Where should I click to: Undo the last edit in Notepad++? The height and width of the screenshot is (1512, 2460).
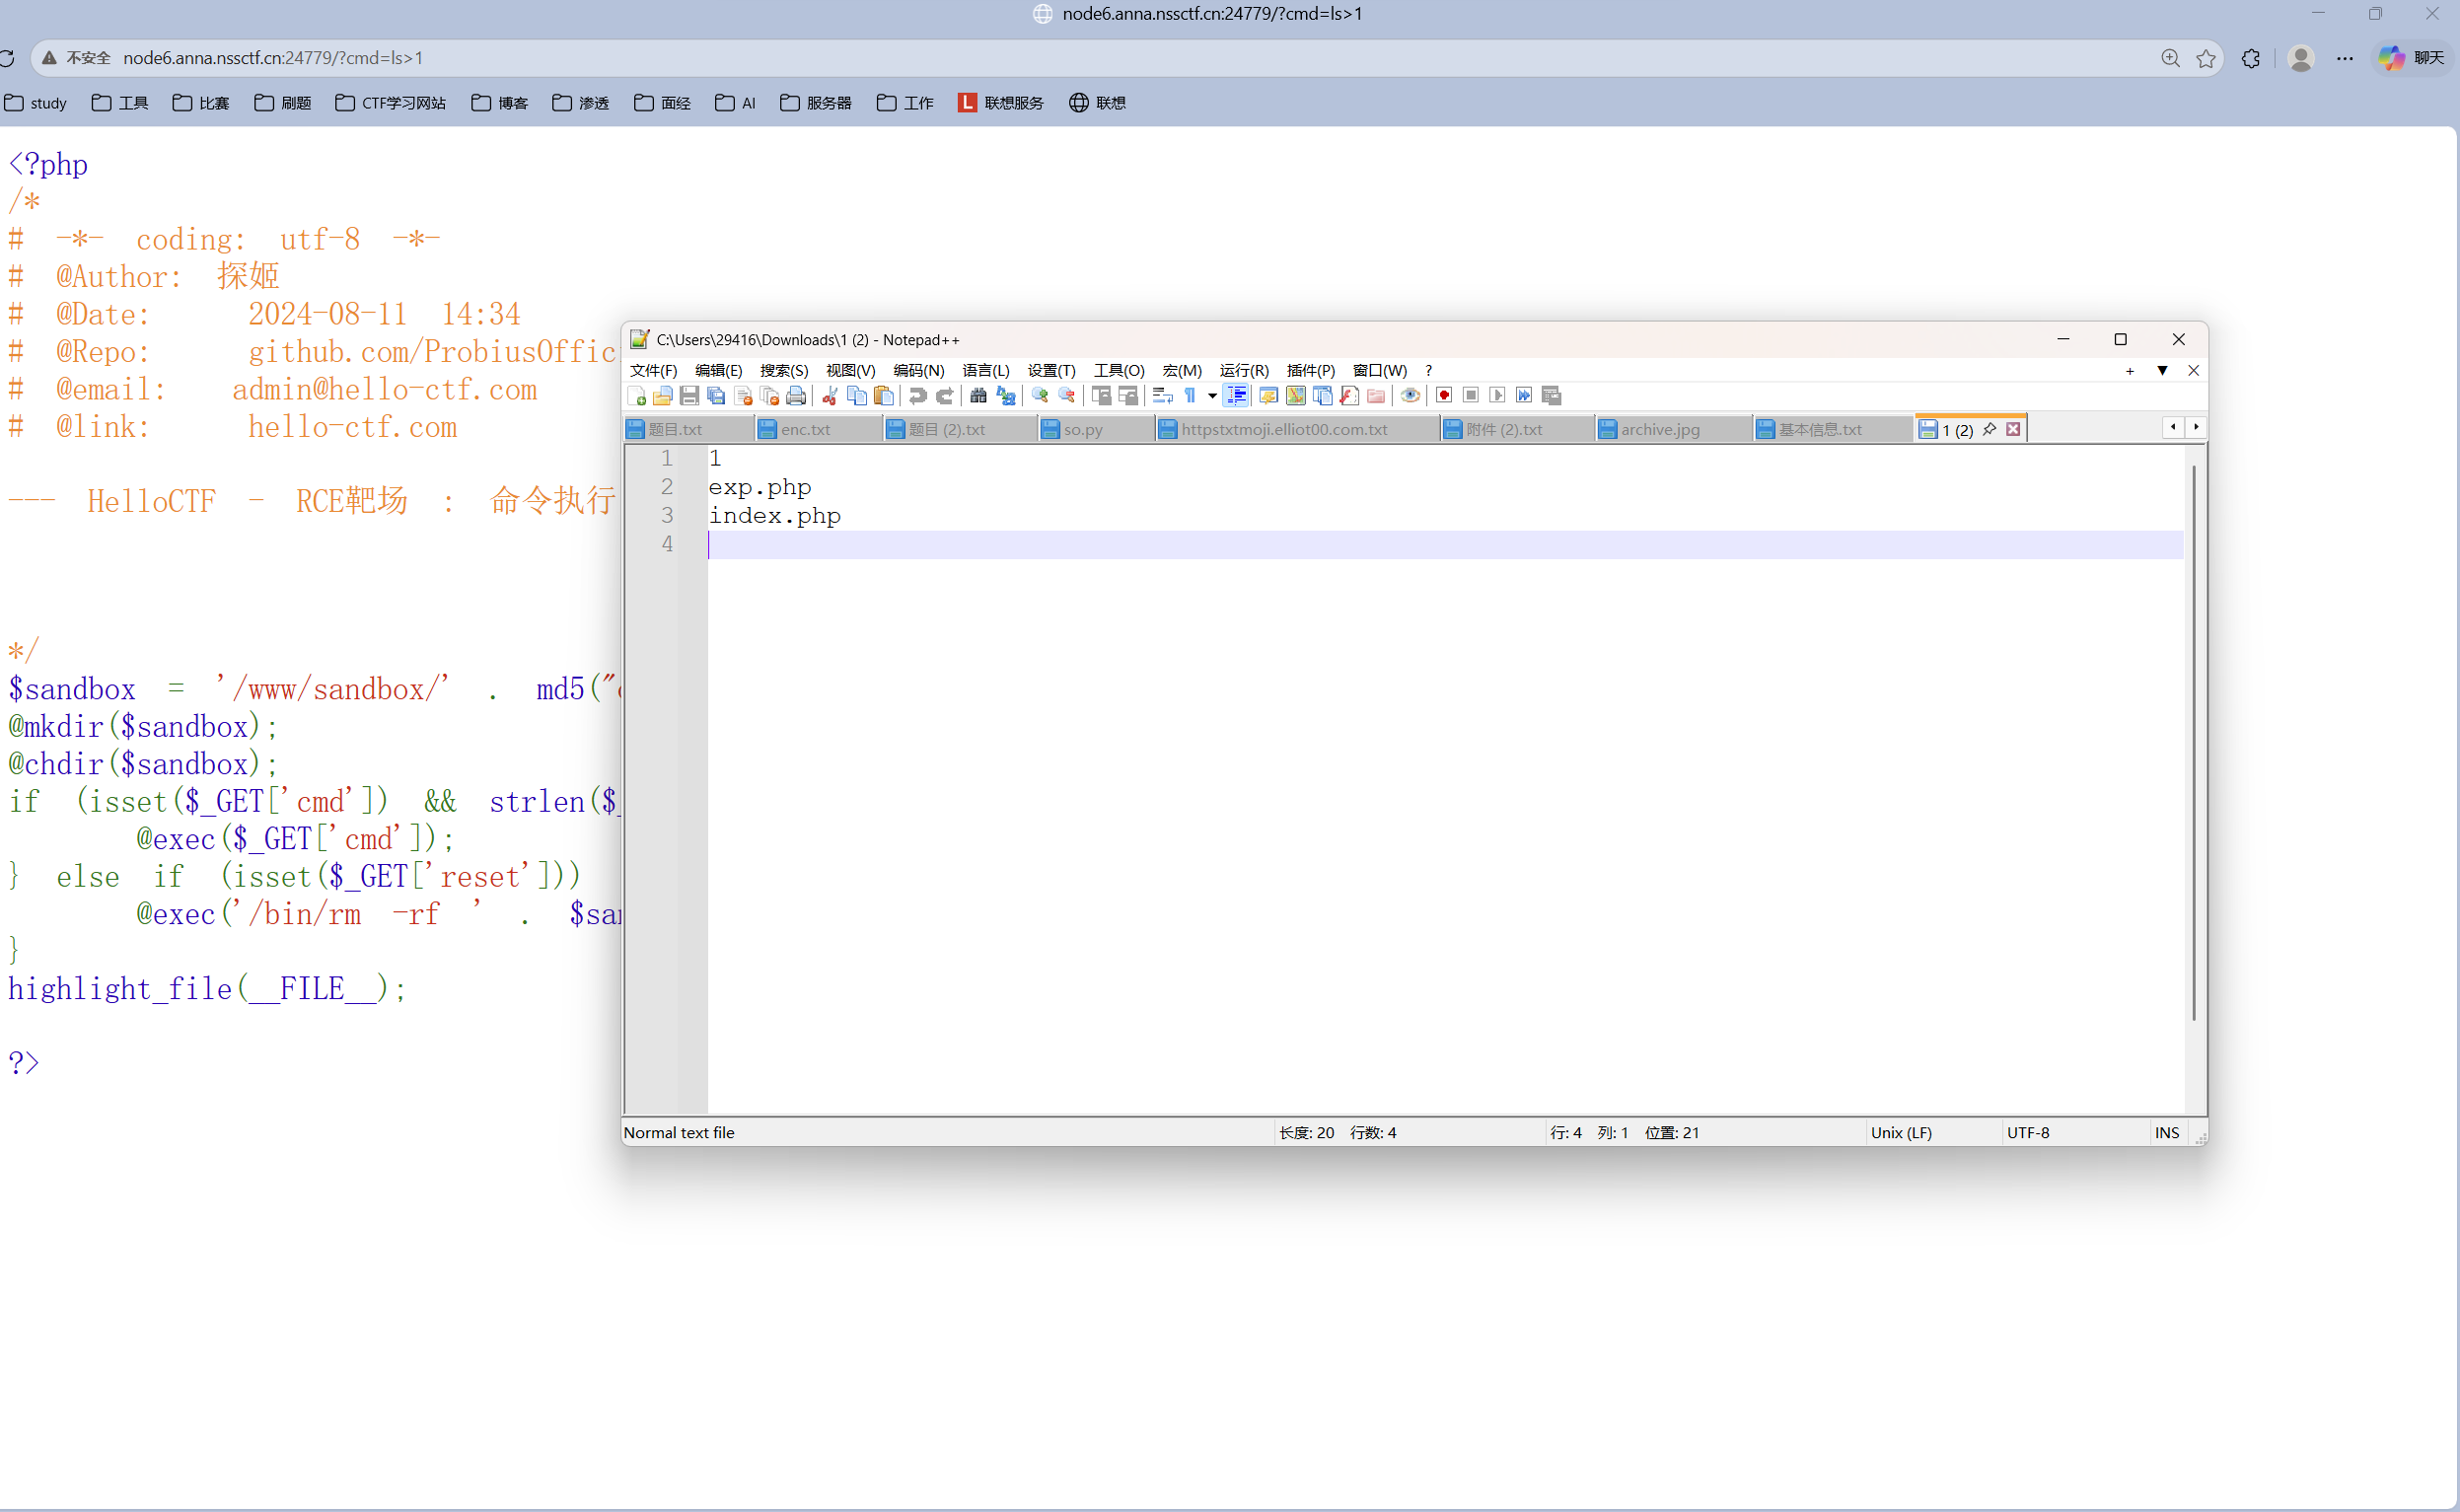point(918,396)
